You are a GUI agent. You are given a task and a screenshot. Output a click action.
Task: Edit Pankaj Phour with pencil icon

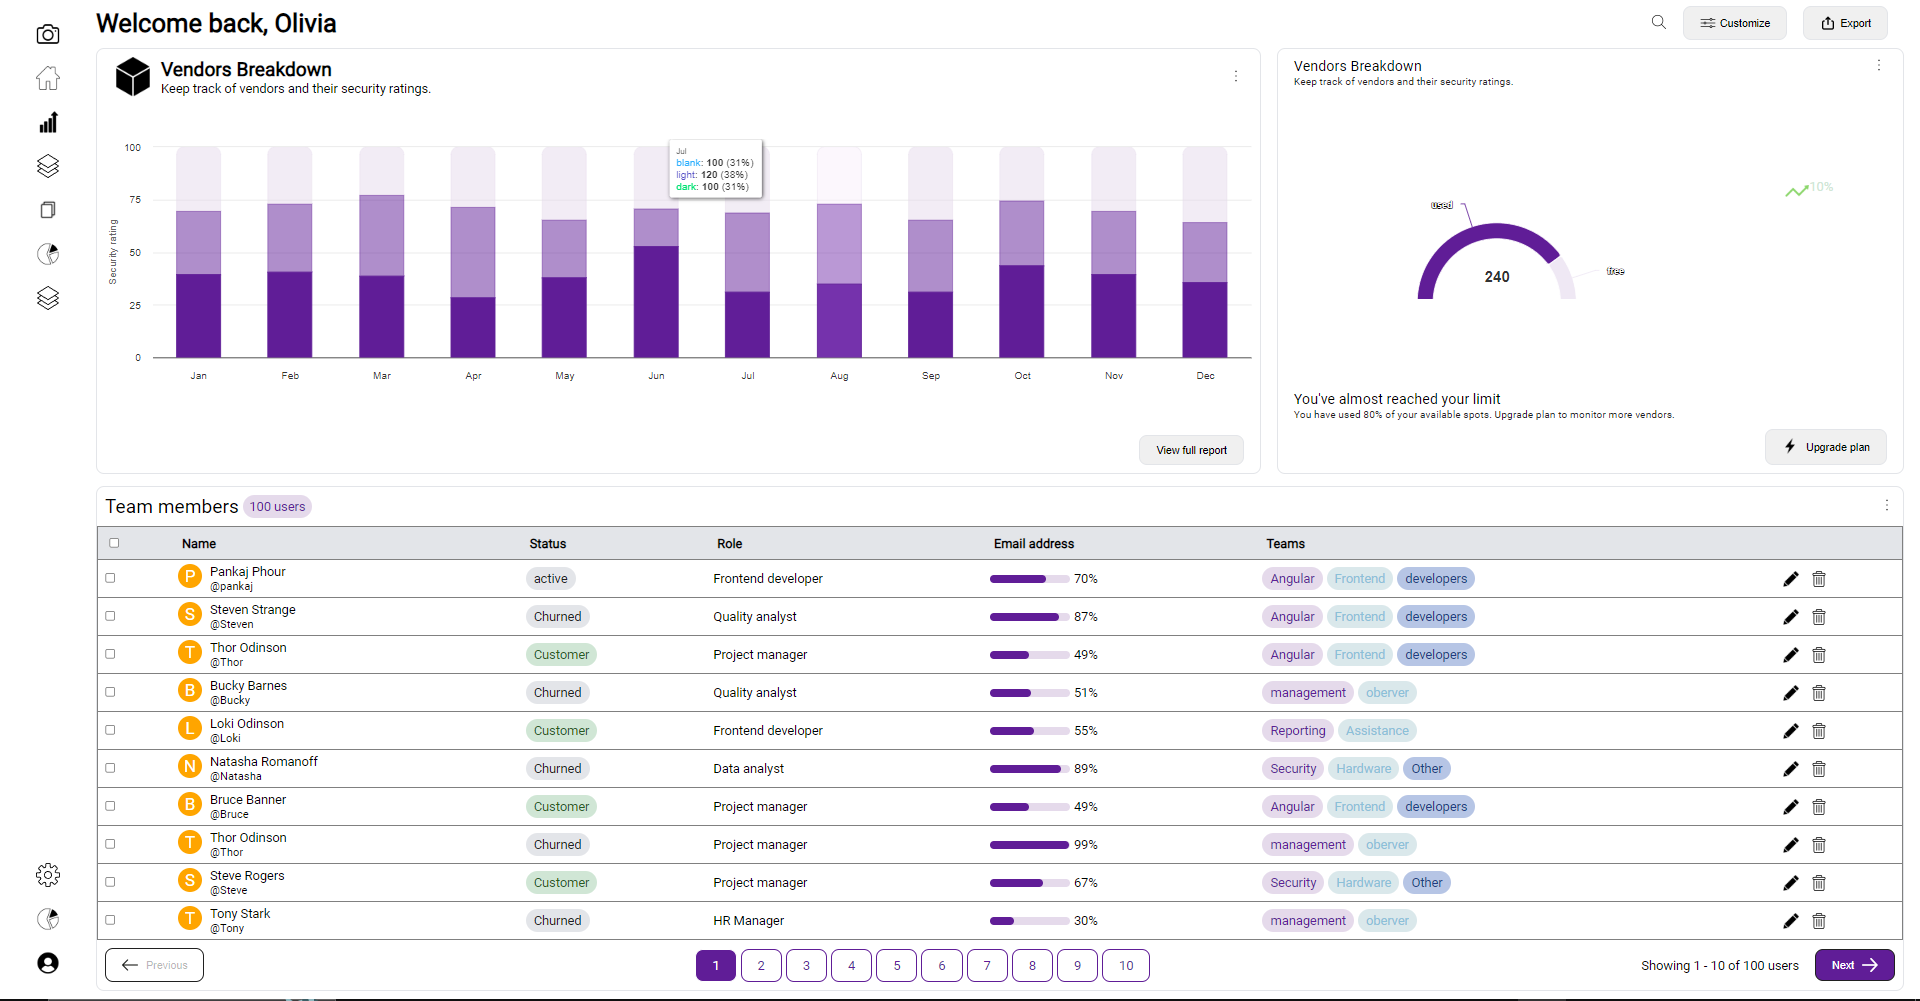tap(1790, 579)
